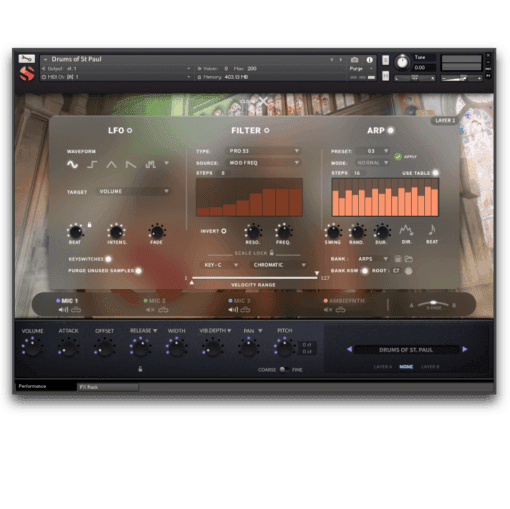Select the Layer A option

(383, 367)
